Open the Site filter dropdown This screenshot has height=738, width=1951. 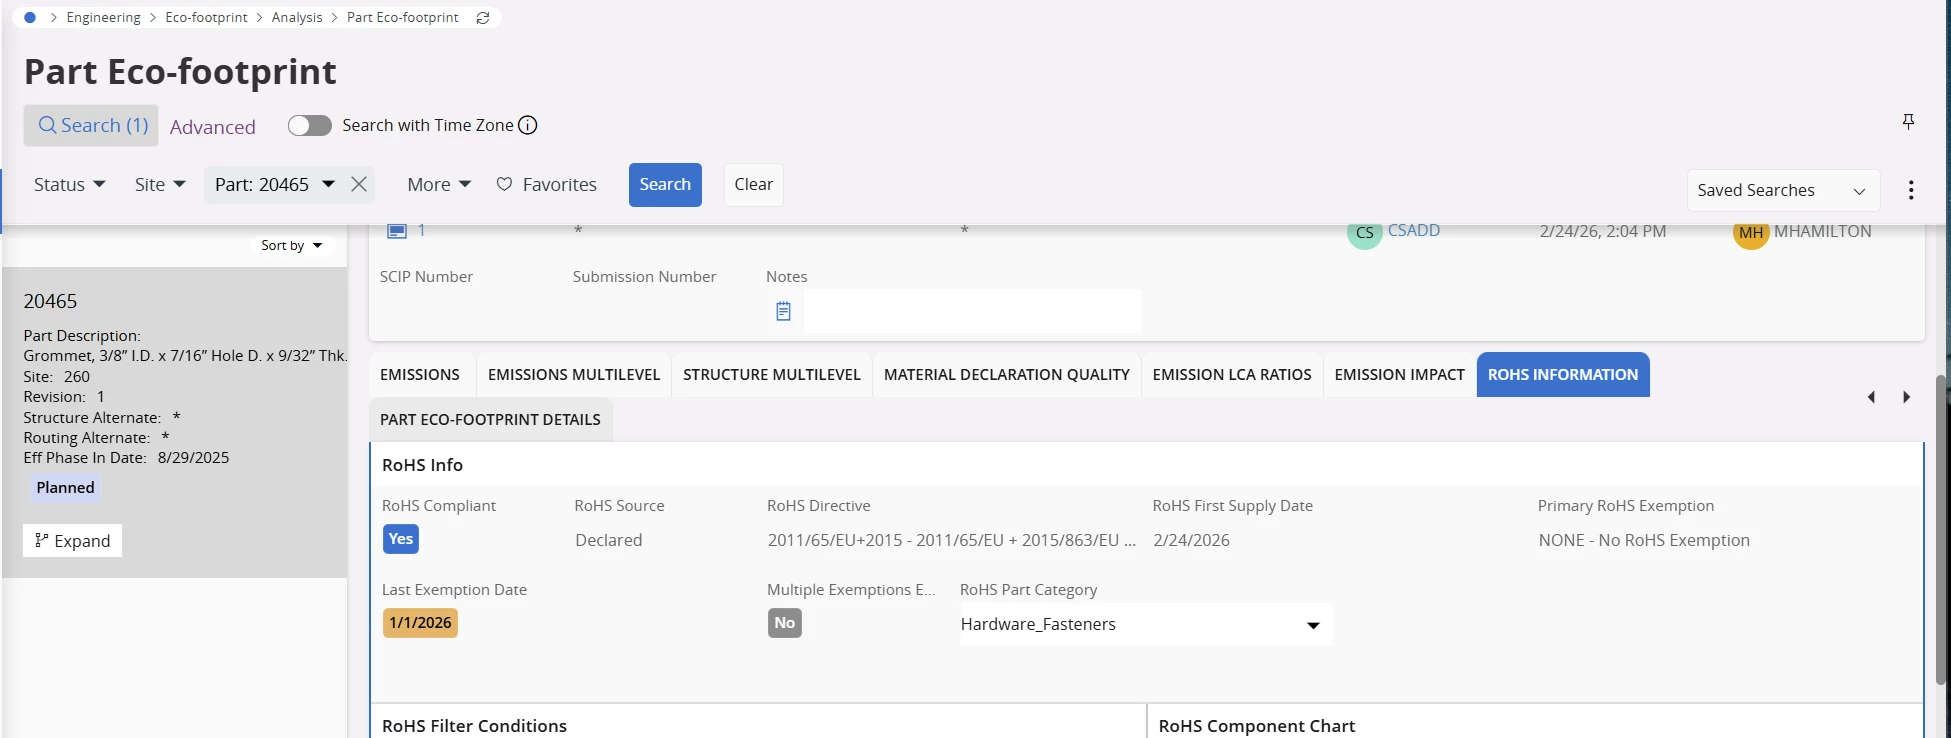160,185
